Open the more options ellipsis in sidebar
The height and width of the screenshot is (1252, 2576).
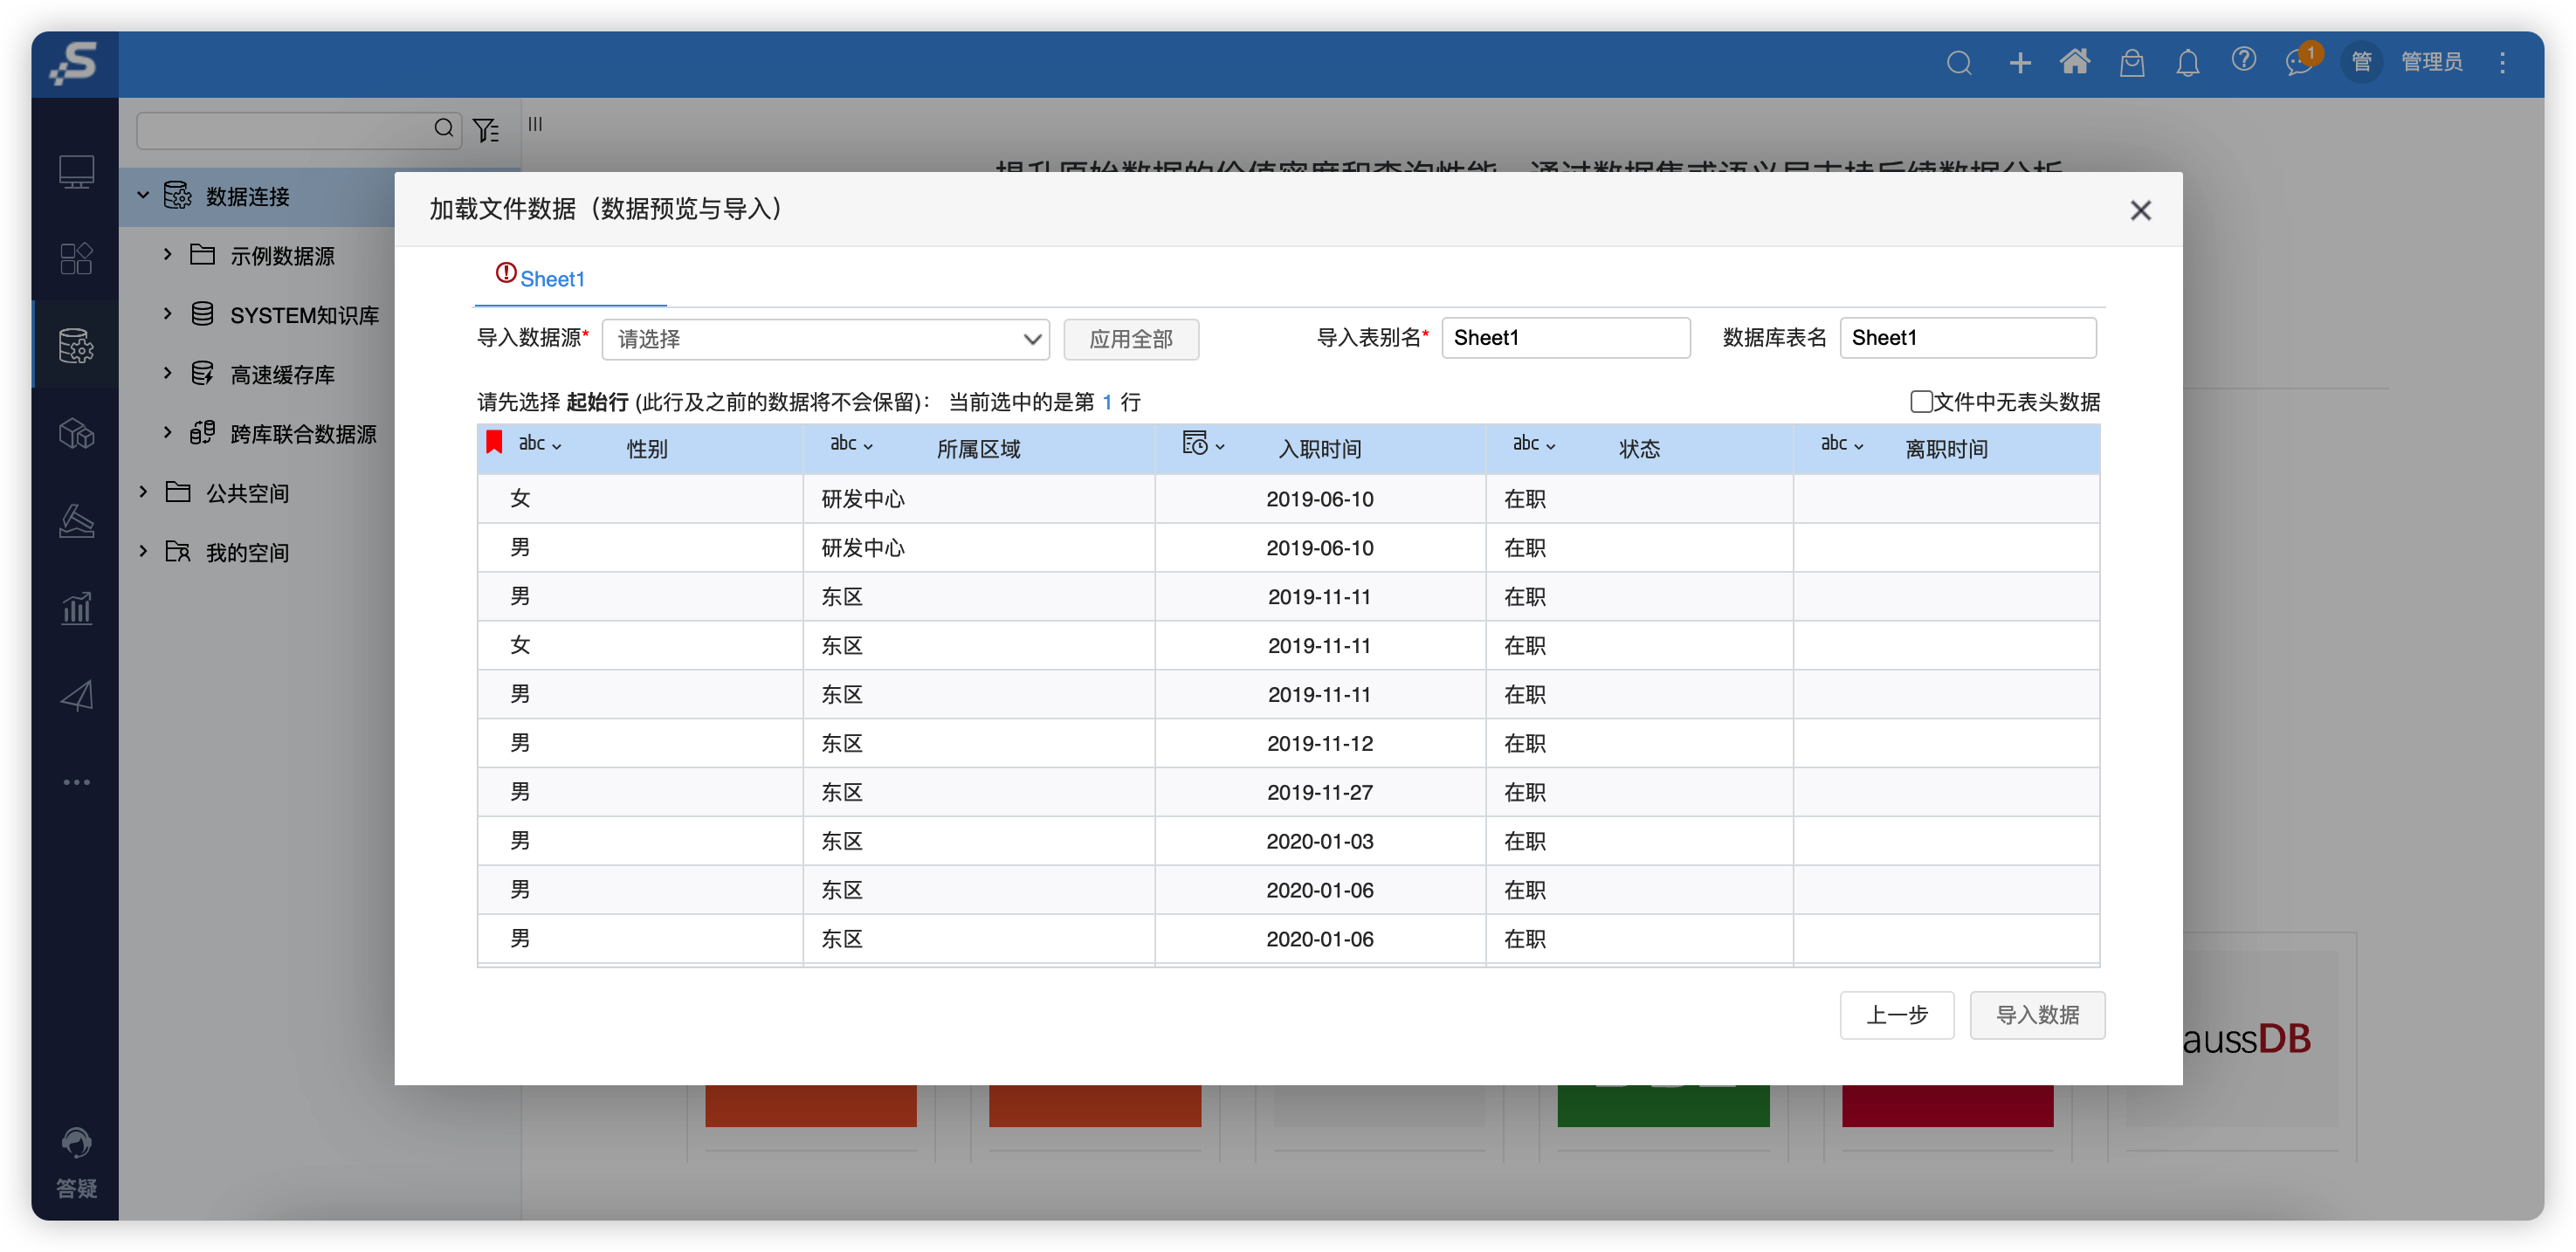[76, 781]
